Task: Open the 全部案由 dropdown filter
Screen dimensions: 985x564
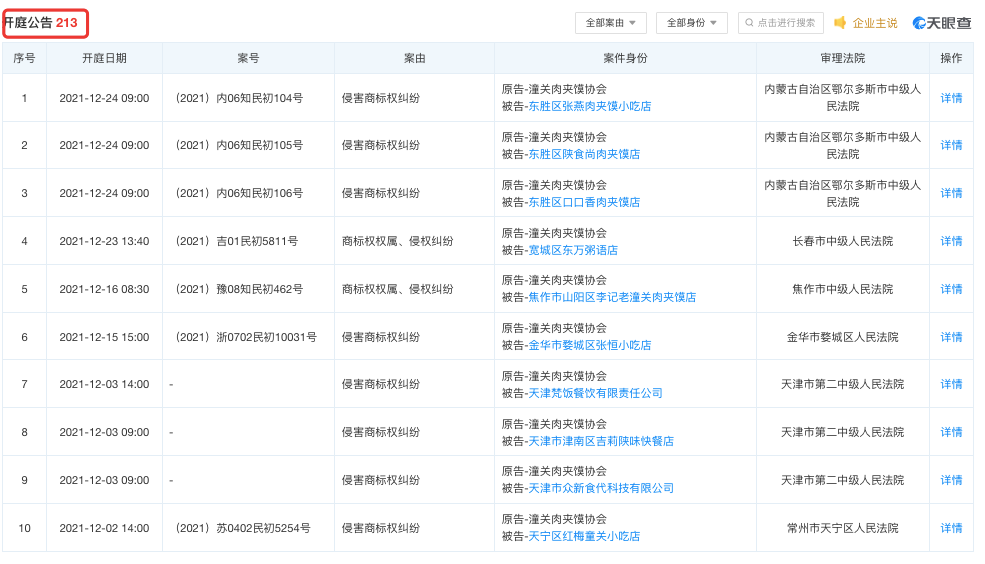Action: pyautogui.click(x=610, y=23)
